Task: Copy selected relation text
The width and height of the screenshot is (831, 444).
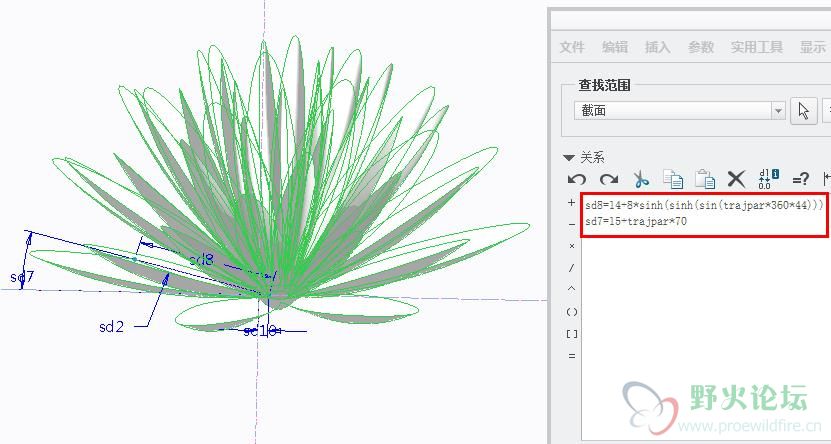Action: 673,179
